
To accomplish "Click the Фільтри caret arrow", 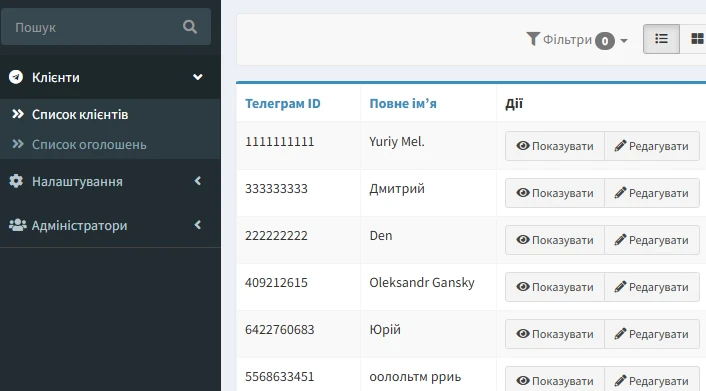I will [624, 41].
